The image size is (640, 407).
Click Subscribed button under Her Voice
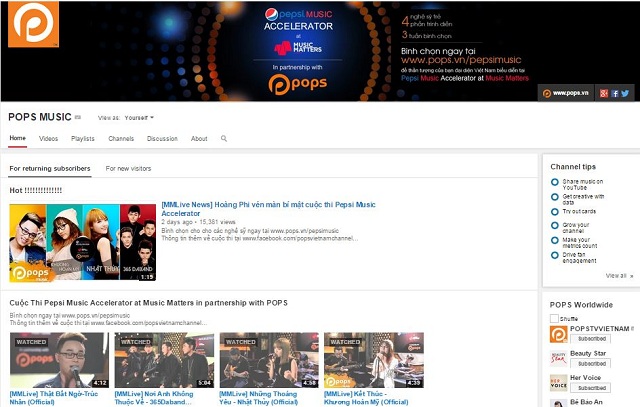pyautogui.click(x=591, y=388)
